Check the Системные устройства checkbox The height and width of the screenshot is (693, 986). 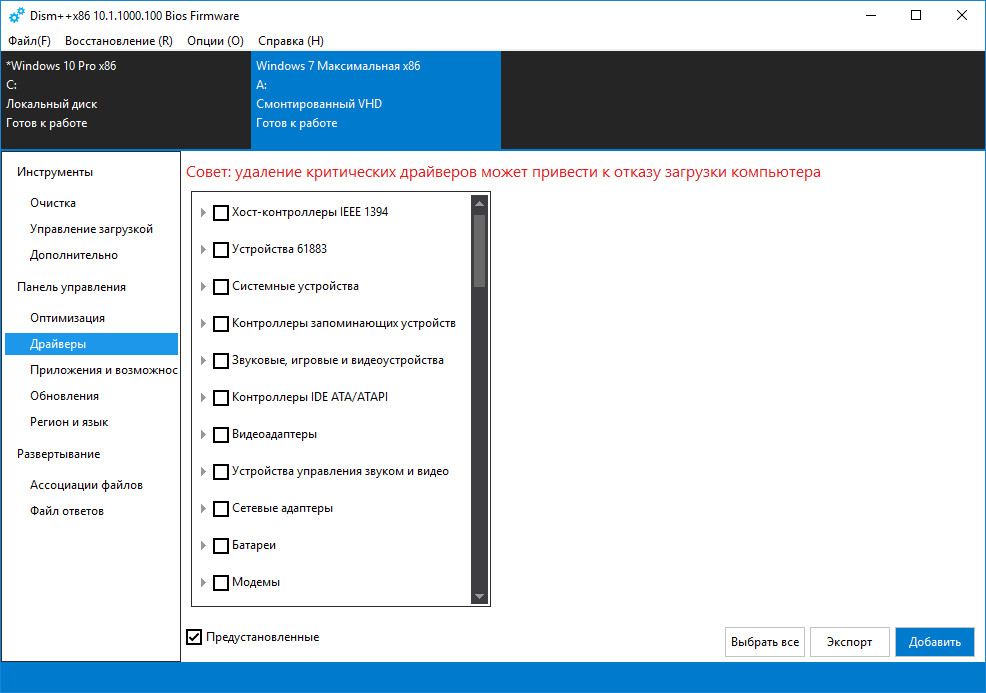coord(221,287)
